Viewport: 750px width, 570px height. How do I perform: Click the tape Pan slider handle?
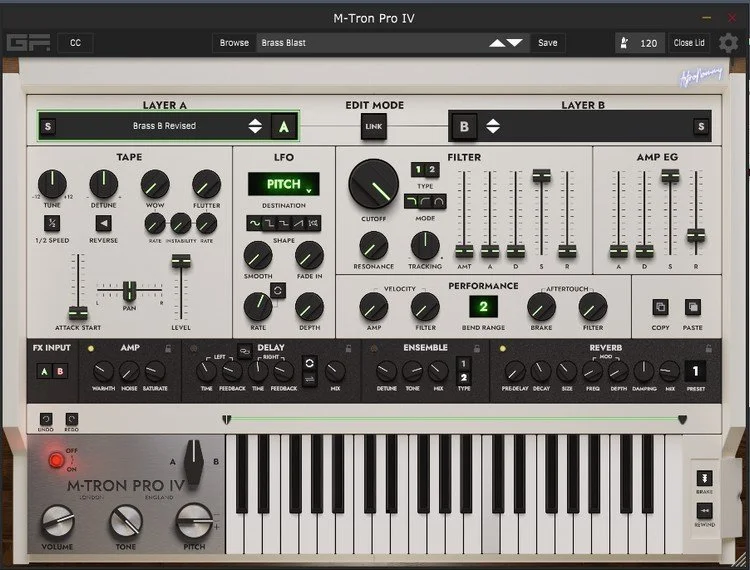[x=129, y=290]
